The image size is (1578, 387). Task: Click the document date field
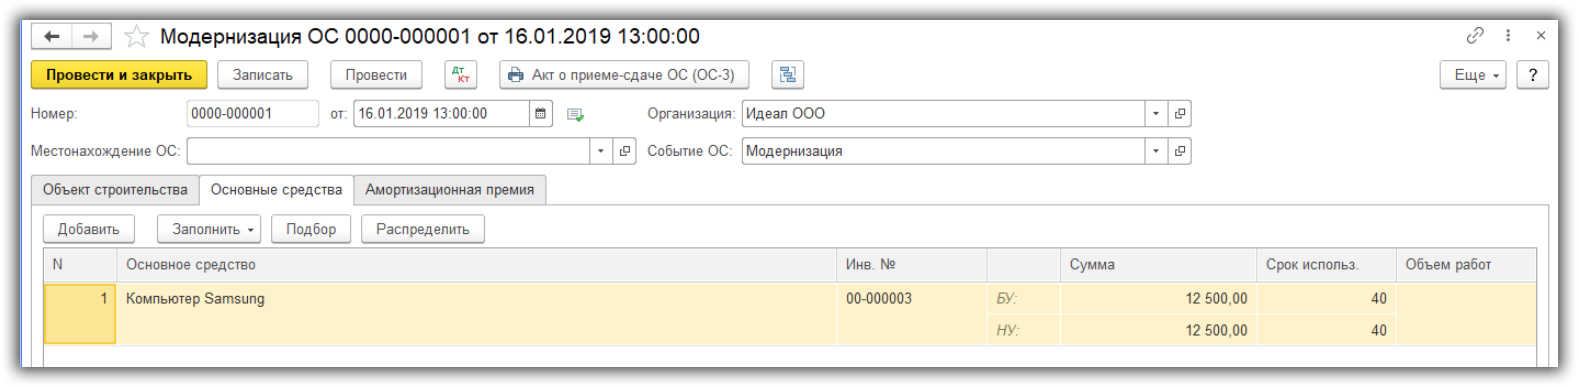click(x=441, y=114)
